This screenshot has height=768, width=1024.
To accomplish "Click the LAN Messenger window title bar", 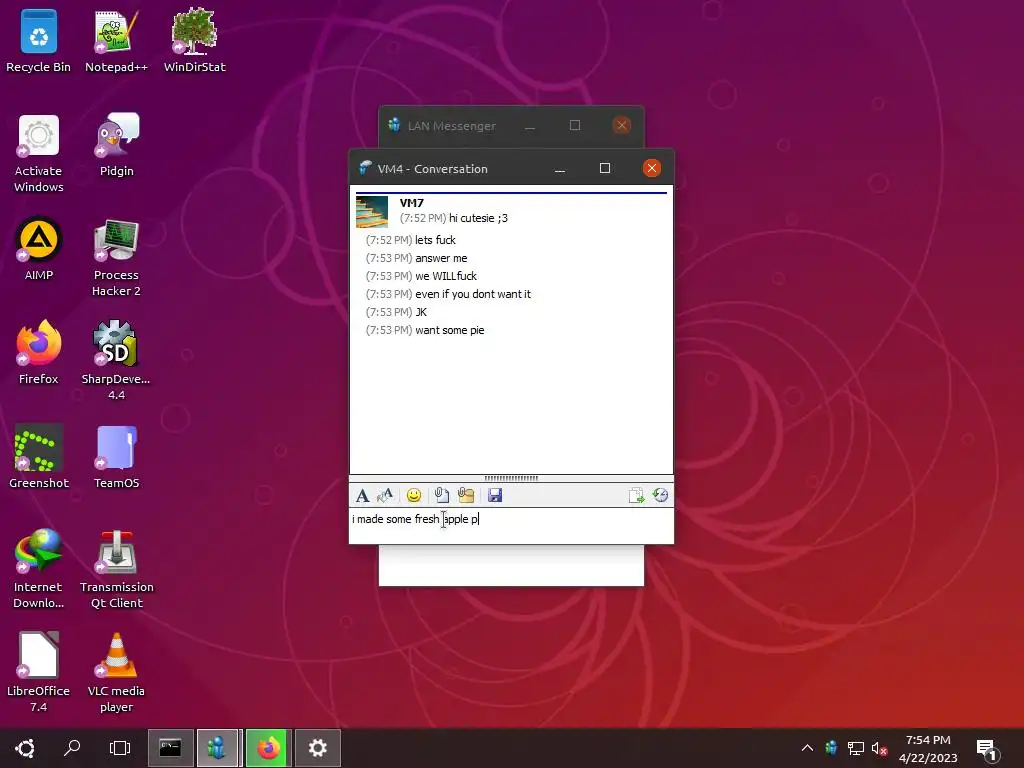I will pyautogui.click(x=451, y=125).
